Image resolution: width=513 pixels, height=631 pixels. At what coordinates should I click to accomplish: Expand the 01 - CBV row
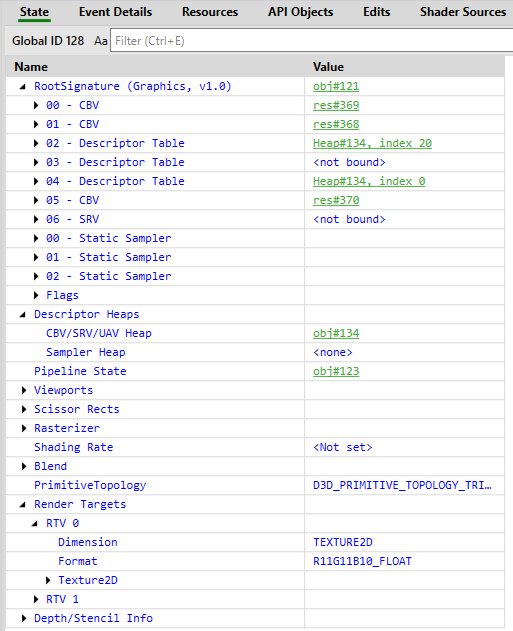pyautogui.click(x=36, y=124)
